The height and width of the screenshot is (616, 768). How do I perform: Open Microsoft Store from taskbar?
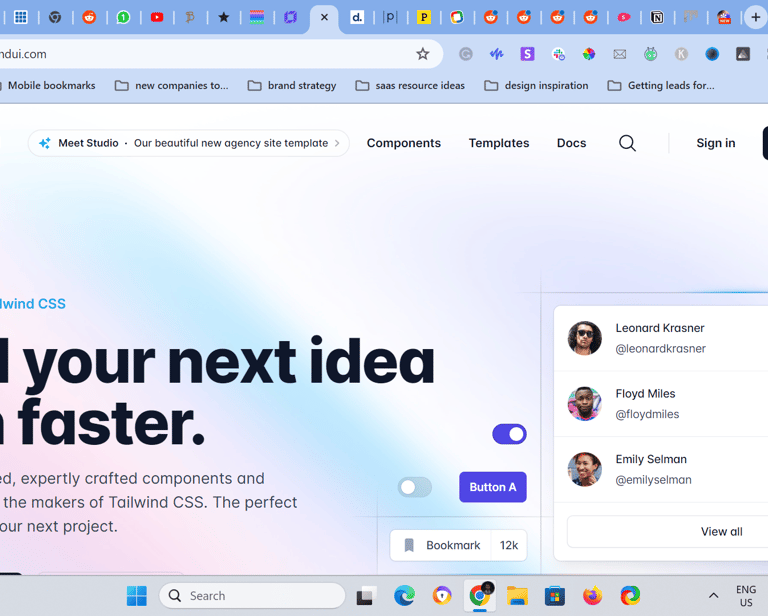(554, 596)
